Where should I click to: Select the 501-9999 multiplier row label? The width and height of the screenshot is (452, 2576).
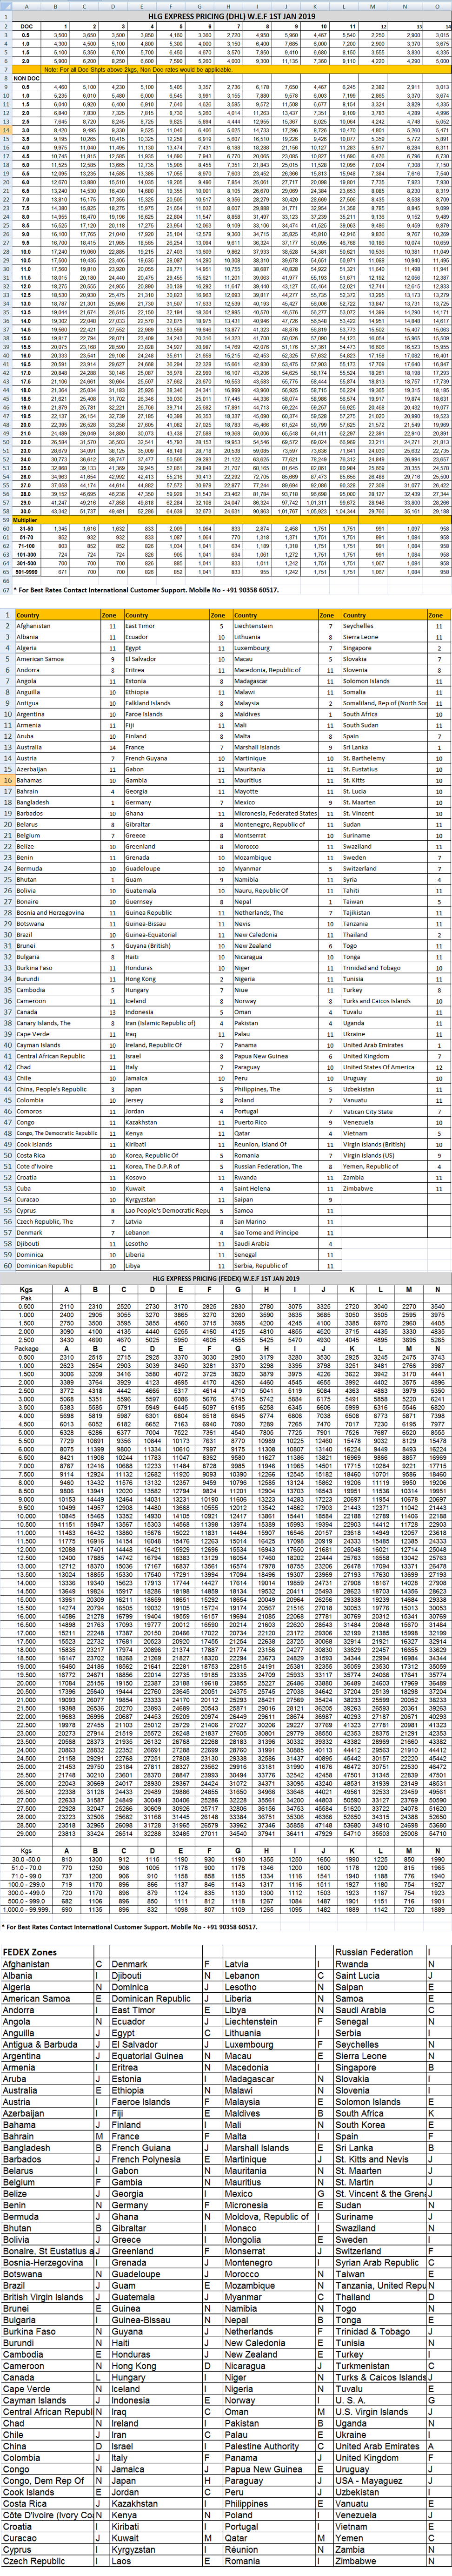click(26, 572)
